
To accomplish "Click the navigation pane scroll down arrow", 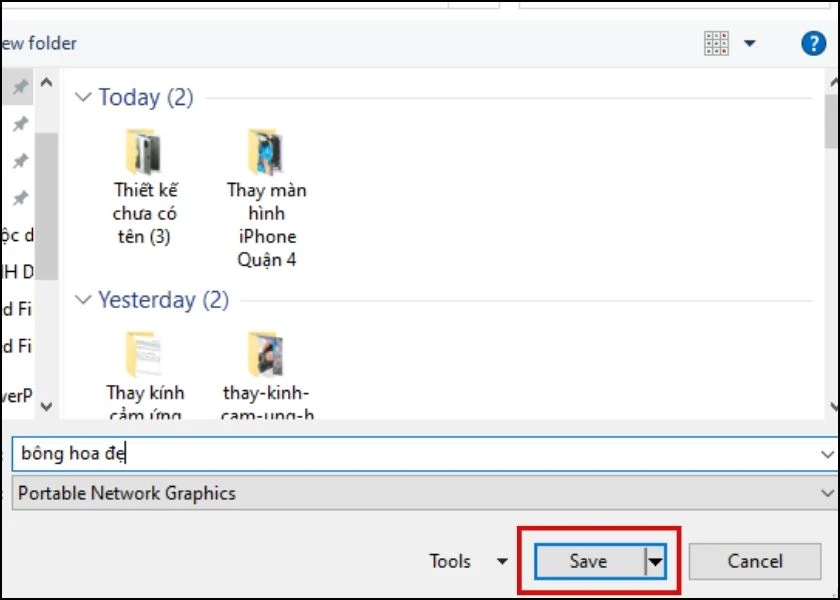I will [47, 406].
